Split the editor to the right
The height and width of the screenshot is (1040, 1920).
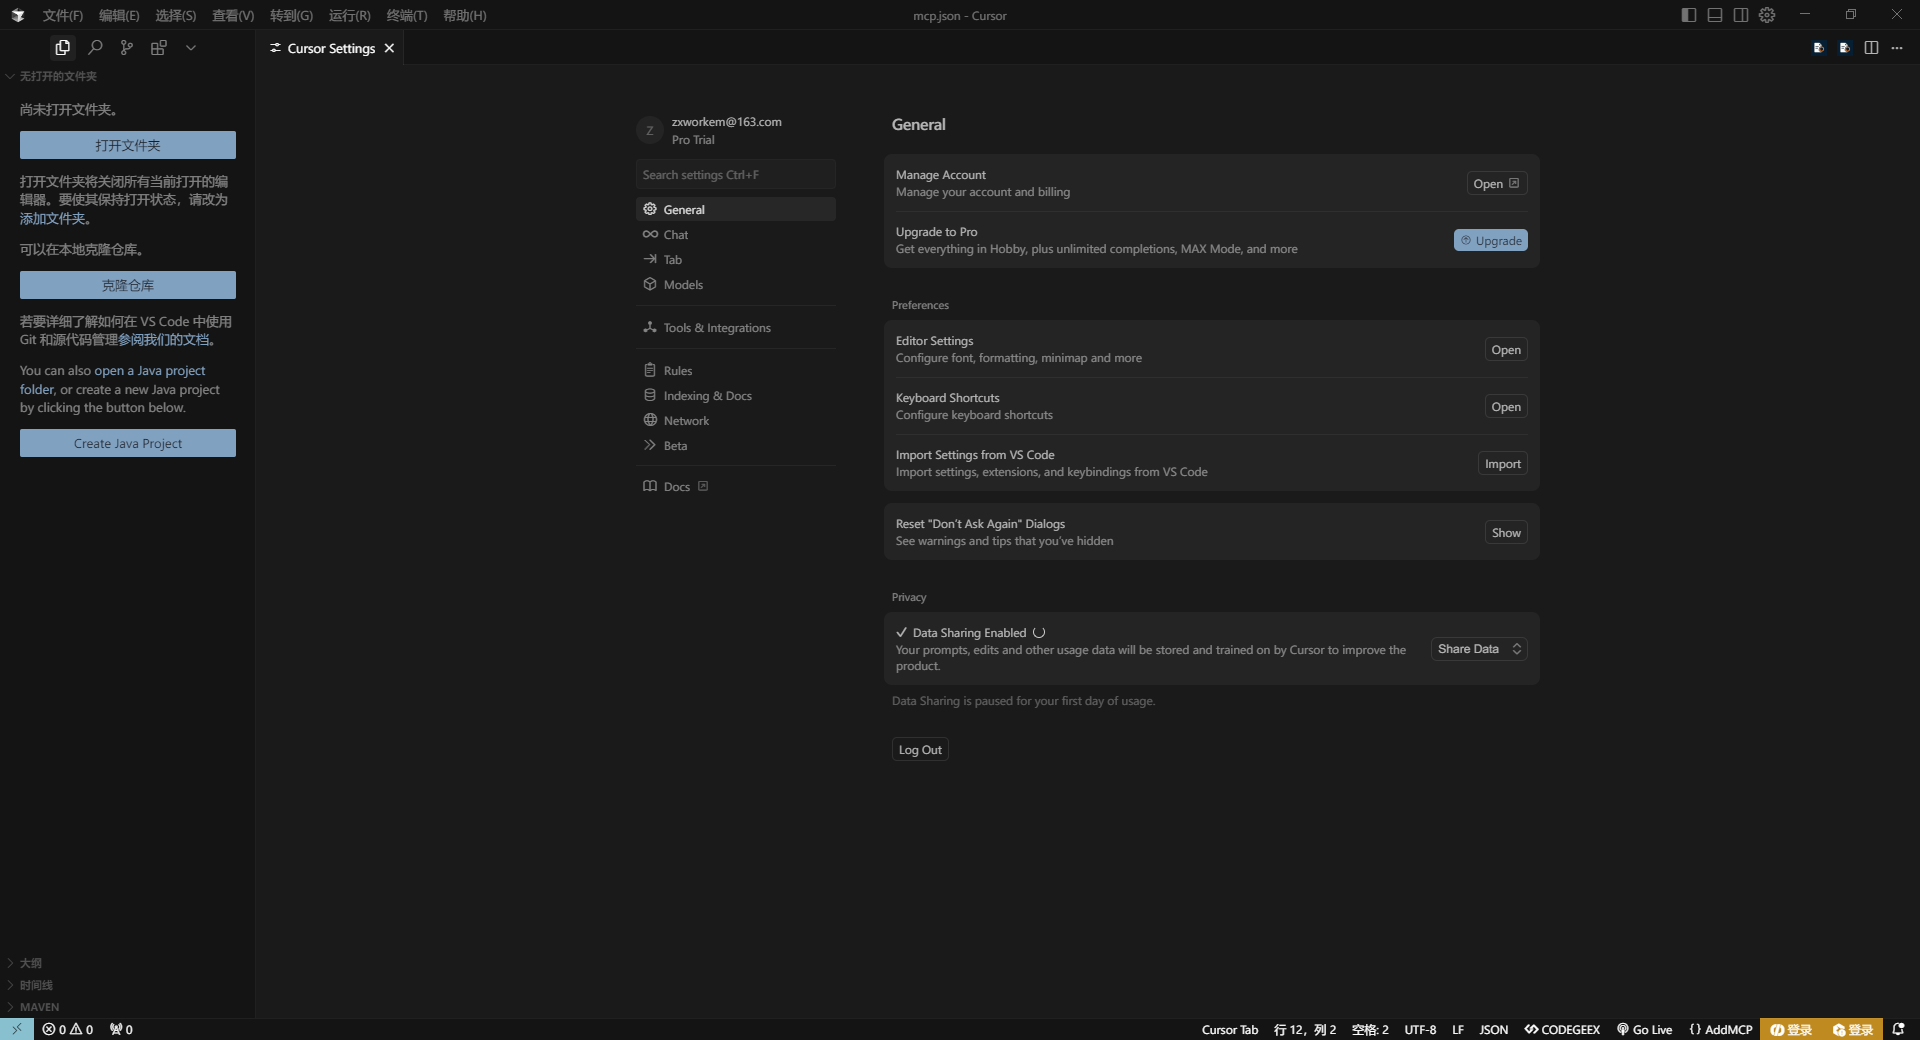1871,47
